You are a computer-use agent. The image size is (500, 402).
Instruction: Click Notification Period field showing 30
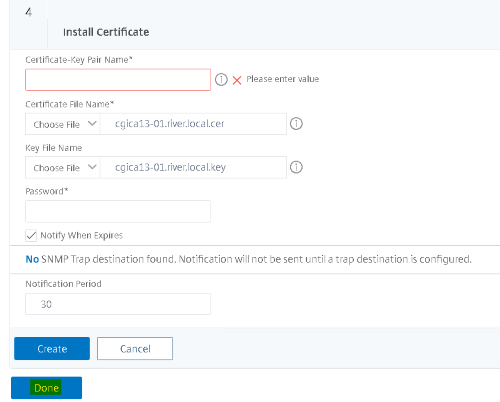(x=118, y=304)
